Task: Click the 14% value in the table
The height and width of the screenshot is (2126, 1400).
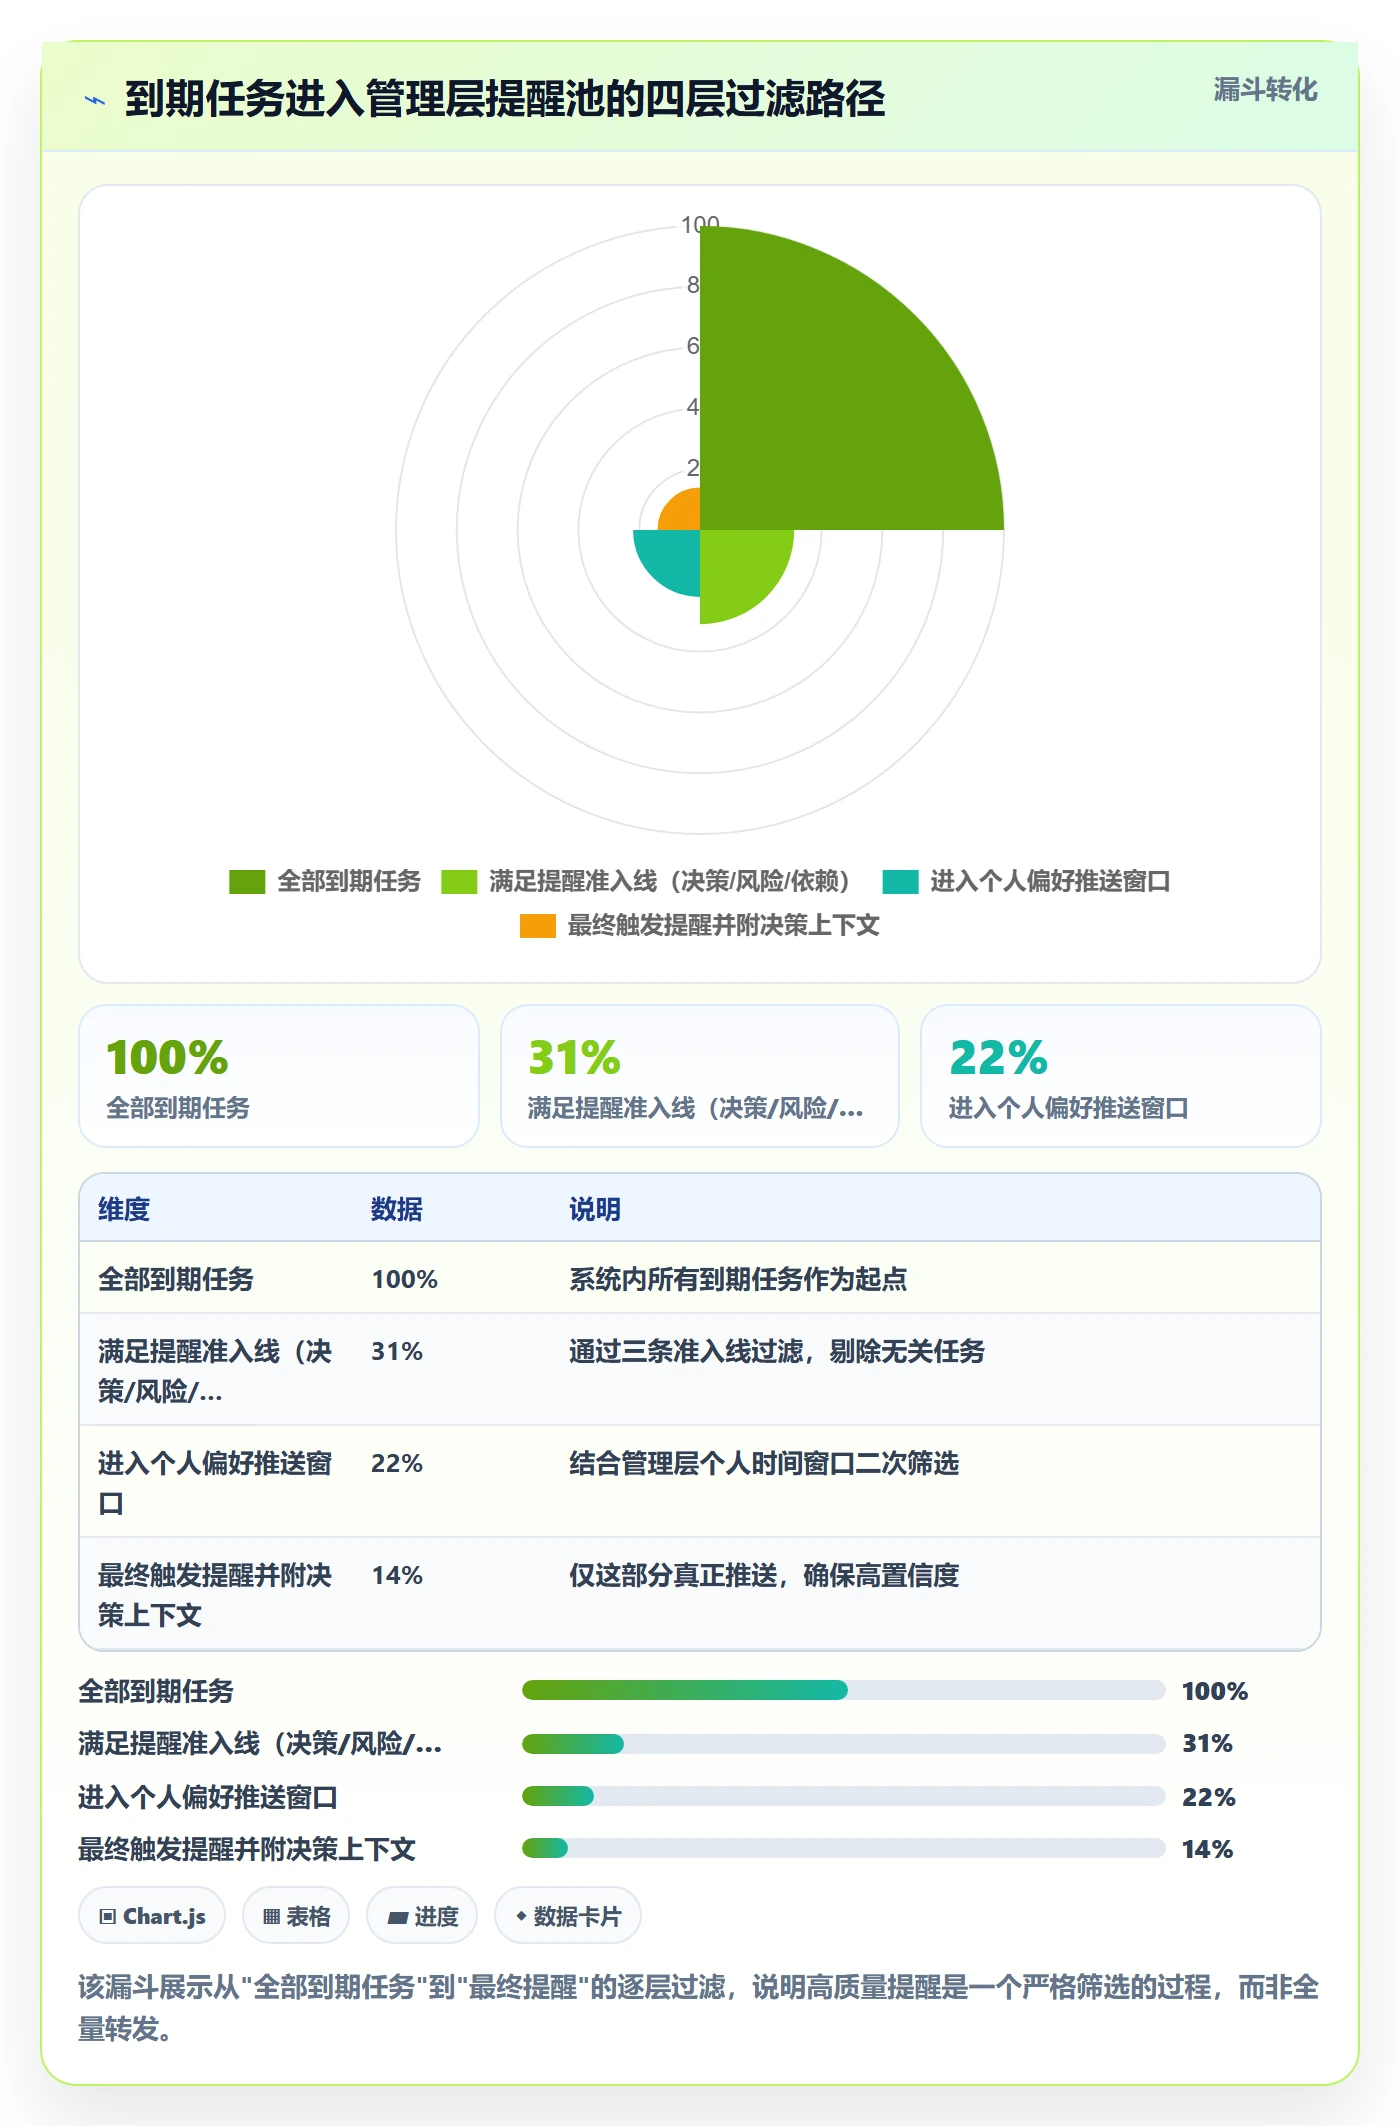Action: tap(397, 1575)
